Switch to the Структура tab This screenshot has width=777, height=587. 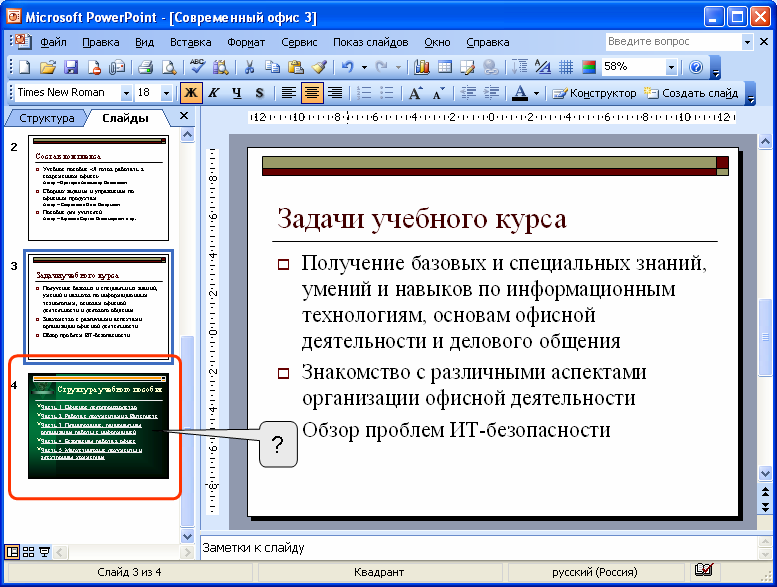tap(46, 118)
